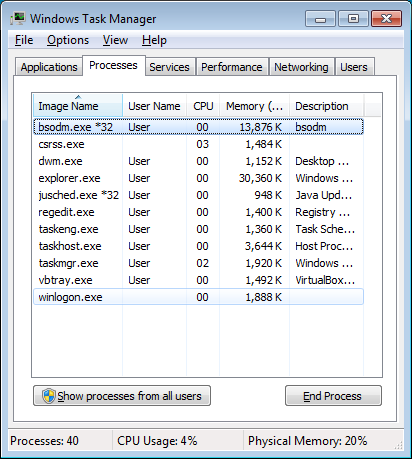
Task: Switch to the Applications tab
Action: click(49, 67)
